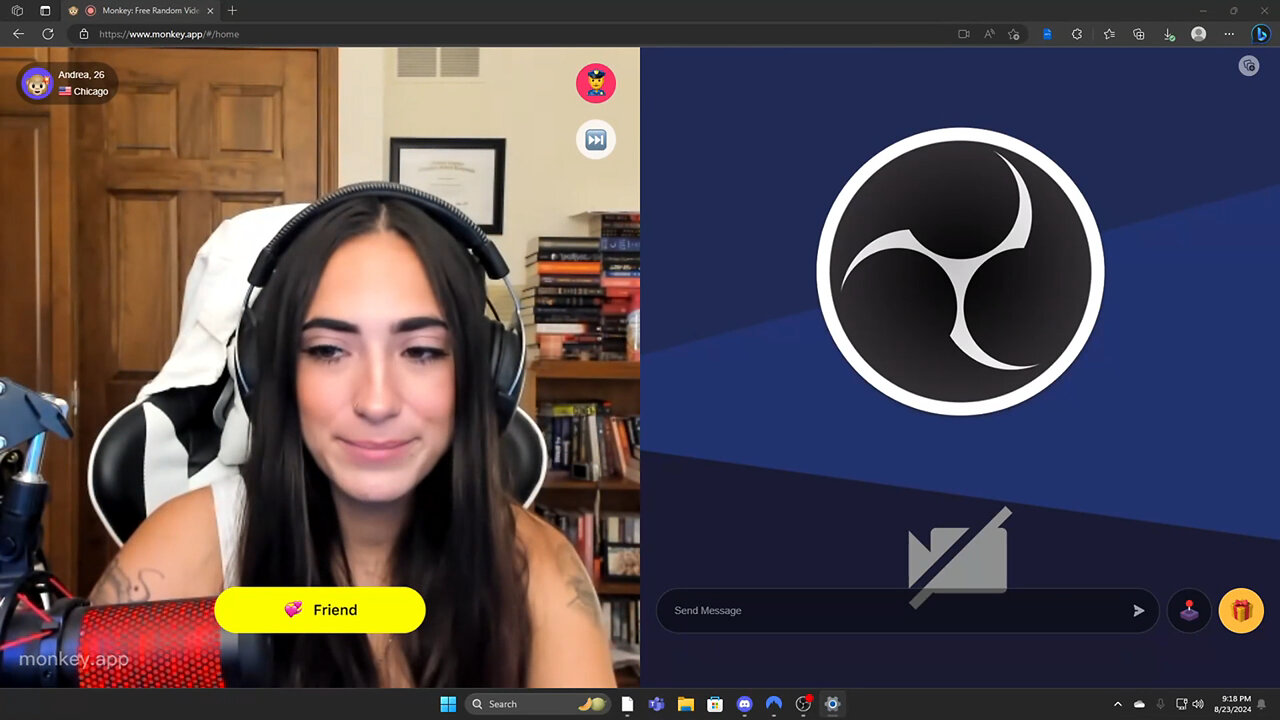1280x720 pixels.
Task: Open the Bing Copilot sidebar icon
Action: [x=1261, y=34]
